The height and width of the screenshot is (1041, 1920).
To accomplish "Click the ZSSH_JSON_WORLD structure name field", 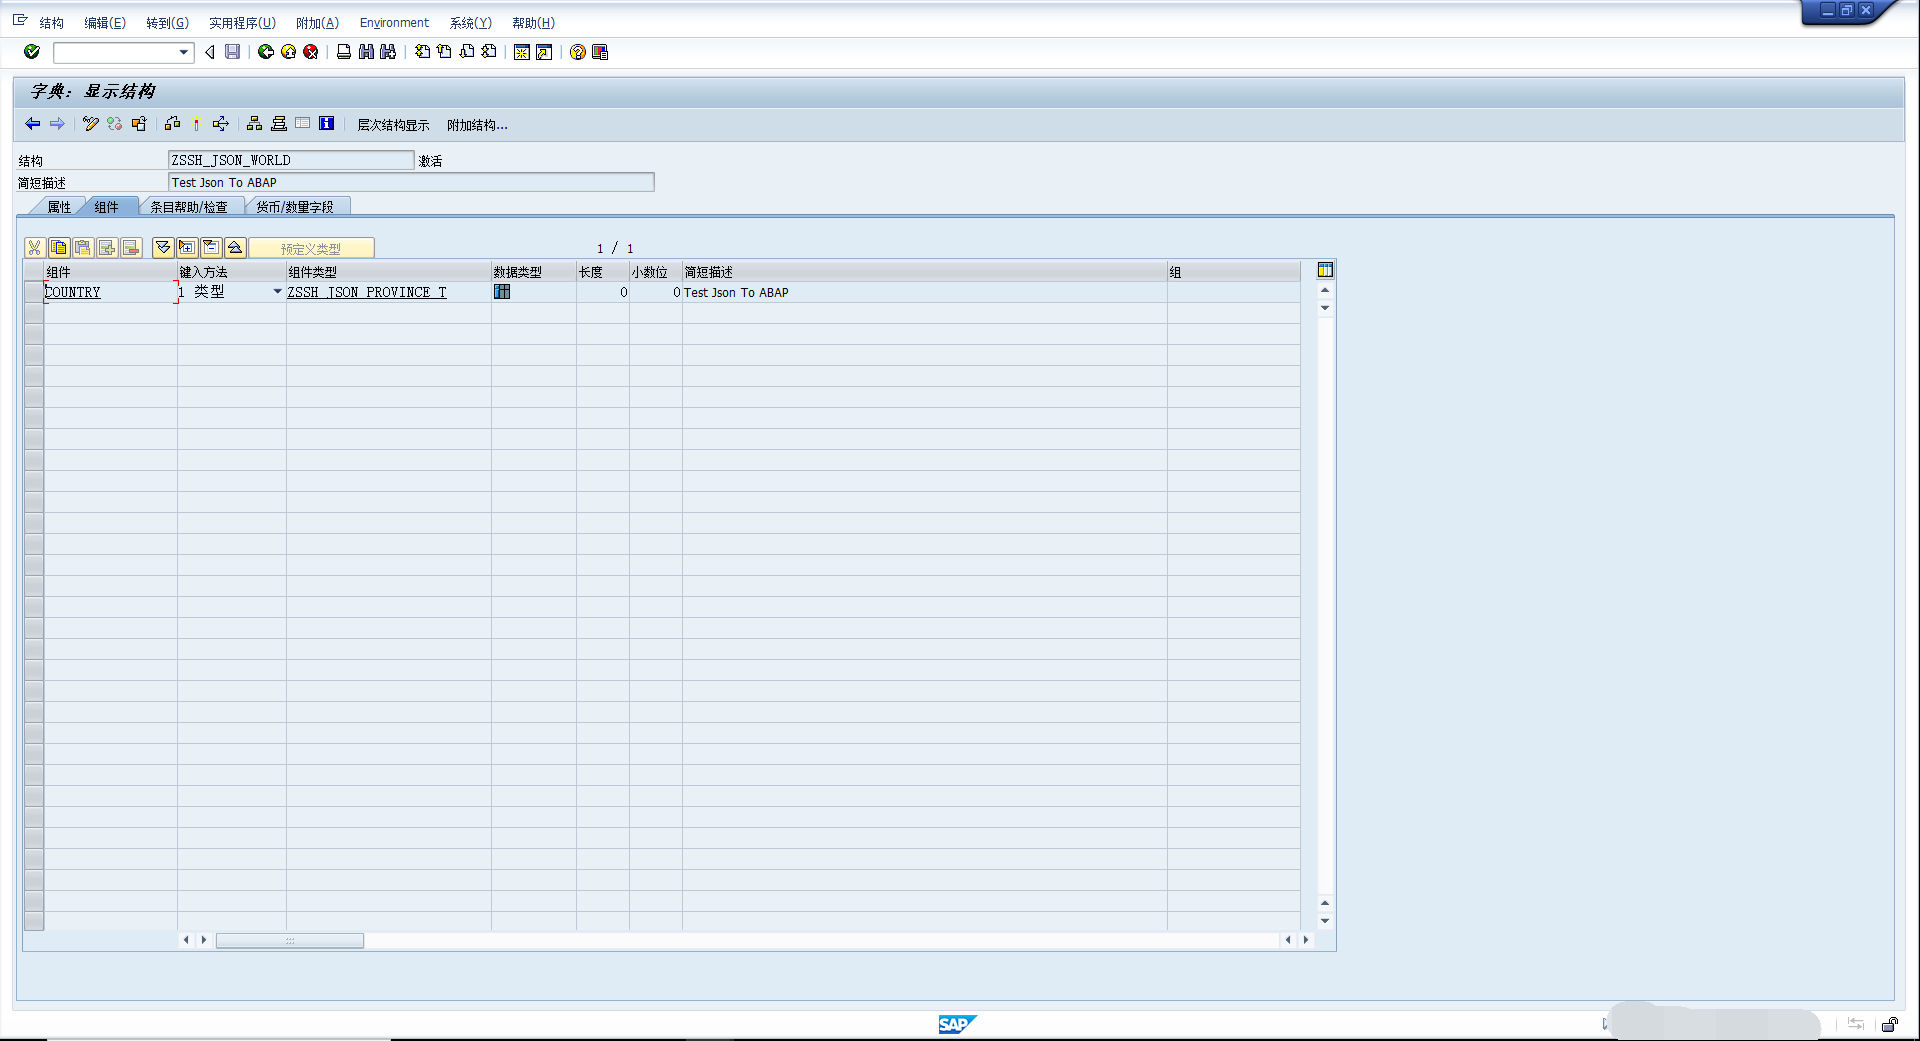I will [291, 160].
